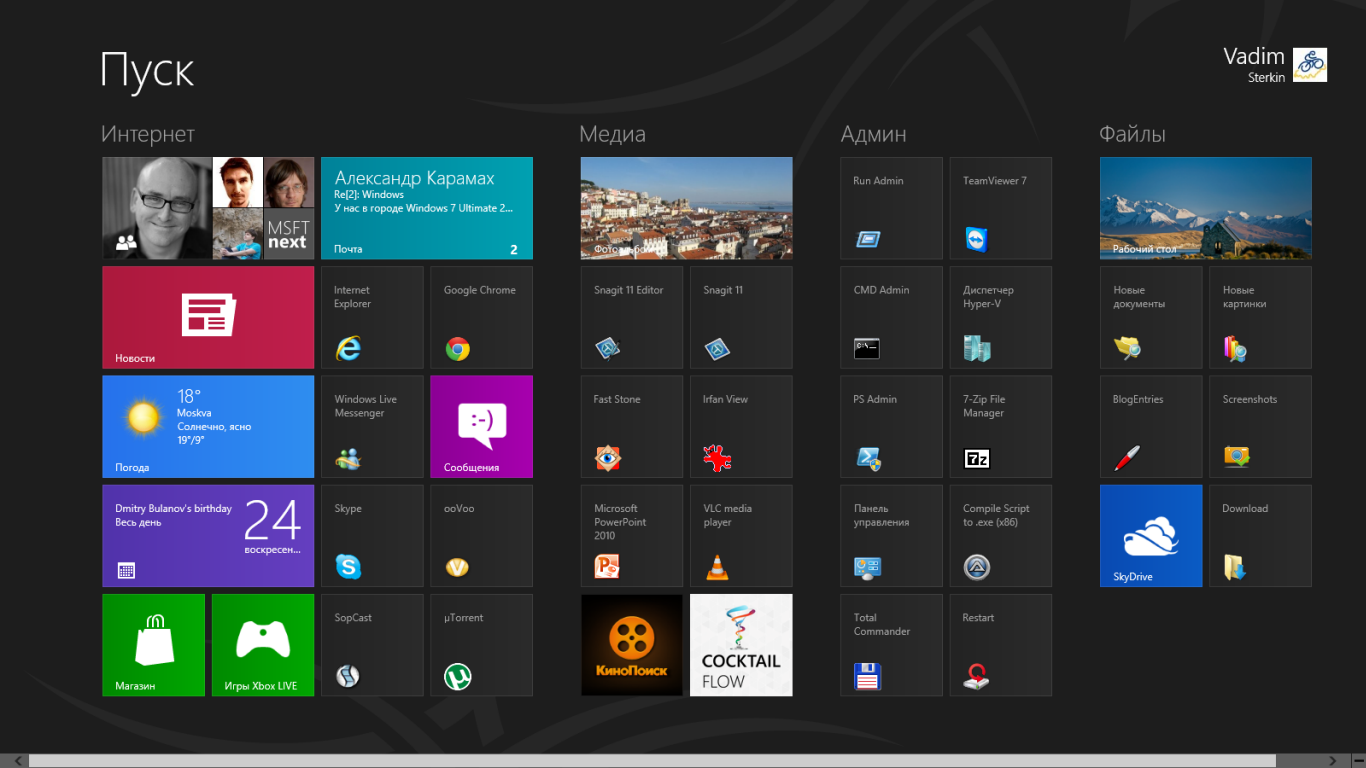Click the Медиа group heading
The image size is (1366, 768).
[613, 134]
